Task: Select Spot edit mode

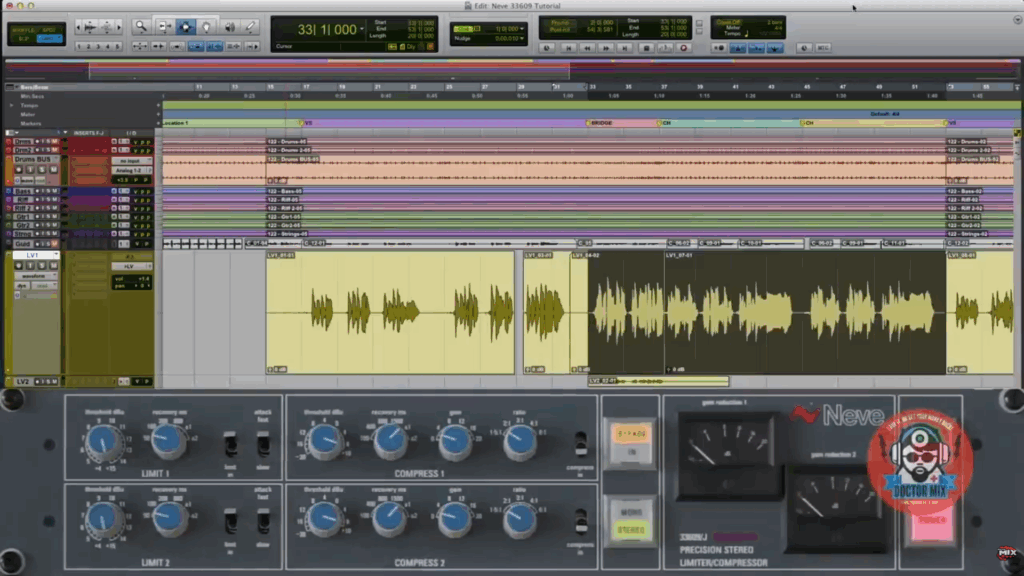Action: [50, 30]
